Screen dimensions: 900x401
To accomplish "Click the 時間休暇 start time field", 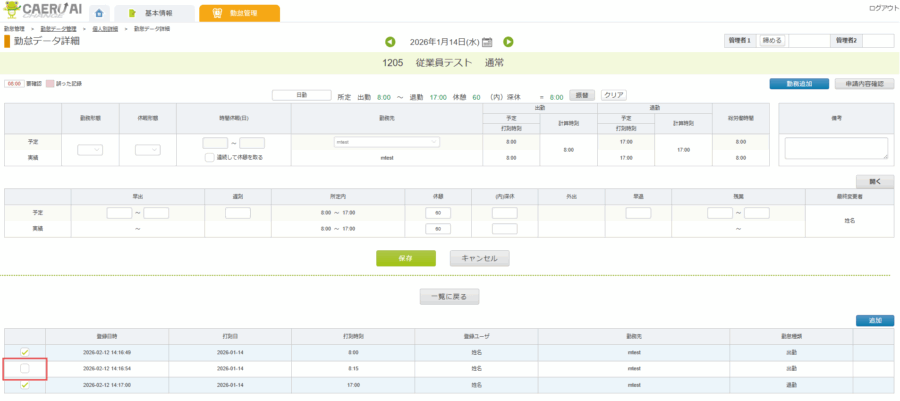I will tap(215, 143).
